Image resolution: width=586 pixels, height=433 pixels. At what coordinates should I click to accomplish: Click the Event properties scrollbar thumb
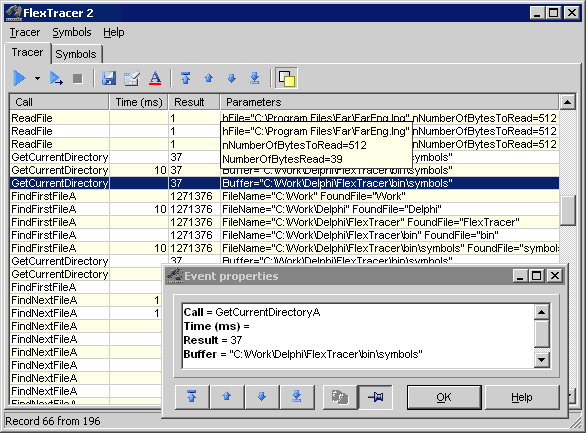[x=542, y=334]
